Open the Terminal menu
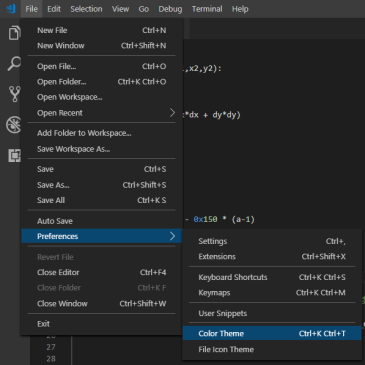Image resolution: width=365 pixels, height=365 pixels. click(x=207, y=9)
